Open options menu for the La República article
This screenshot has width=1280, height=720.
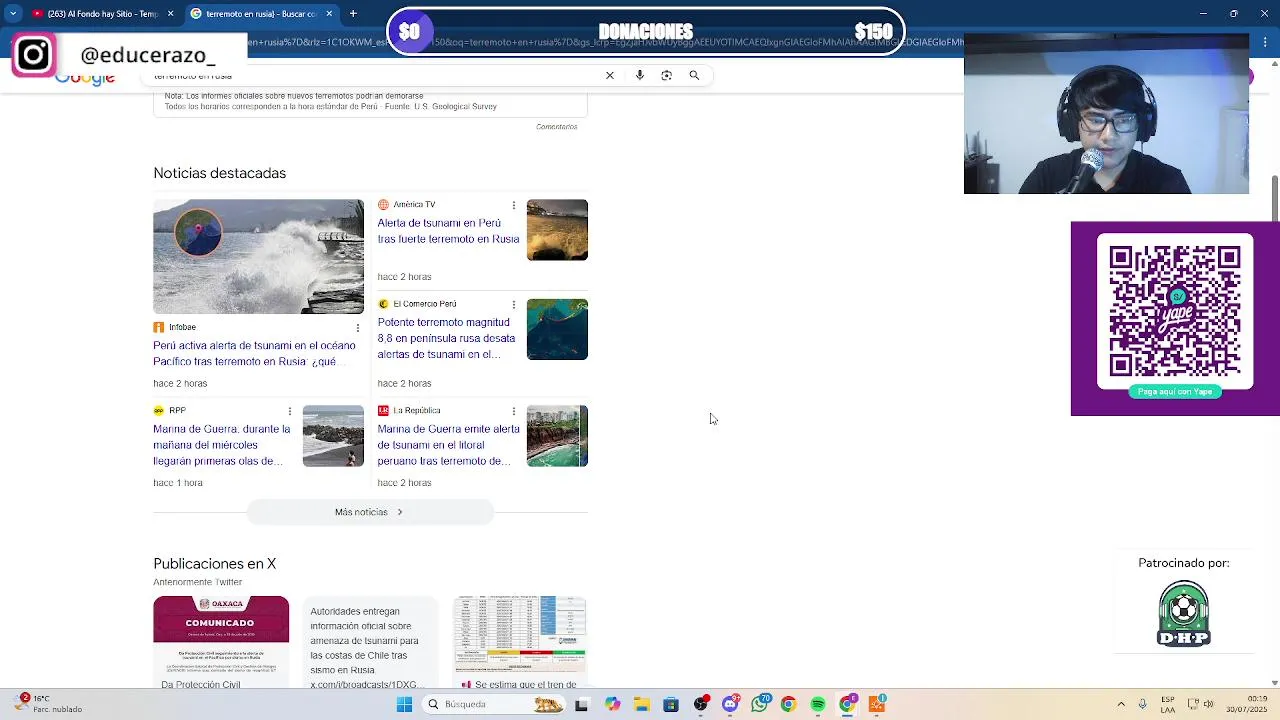[514, 411]
